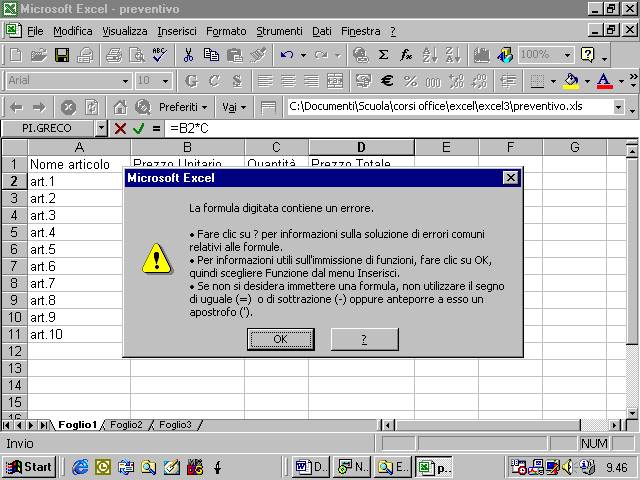Click the volume speaker tray icon
The height and width of the screenshot is (480, 640).
tap(568, 467)
